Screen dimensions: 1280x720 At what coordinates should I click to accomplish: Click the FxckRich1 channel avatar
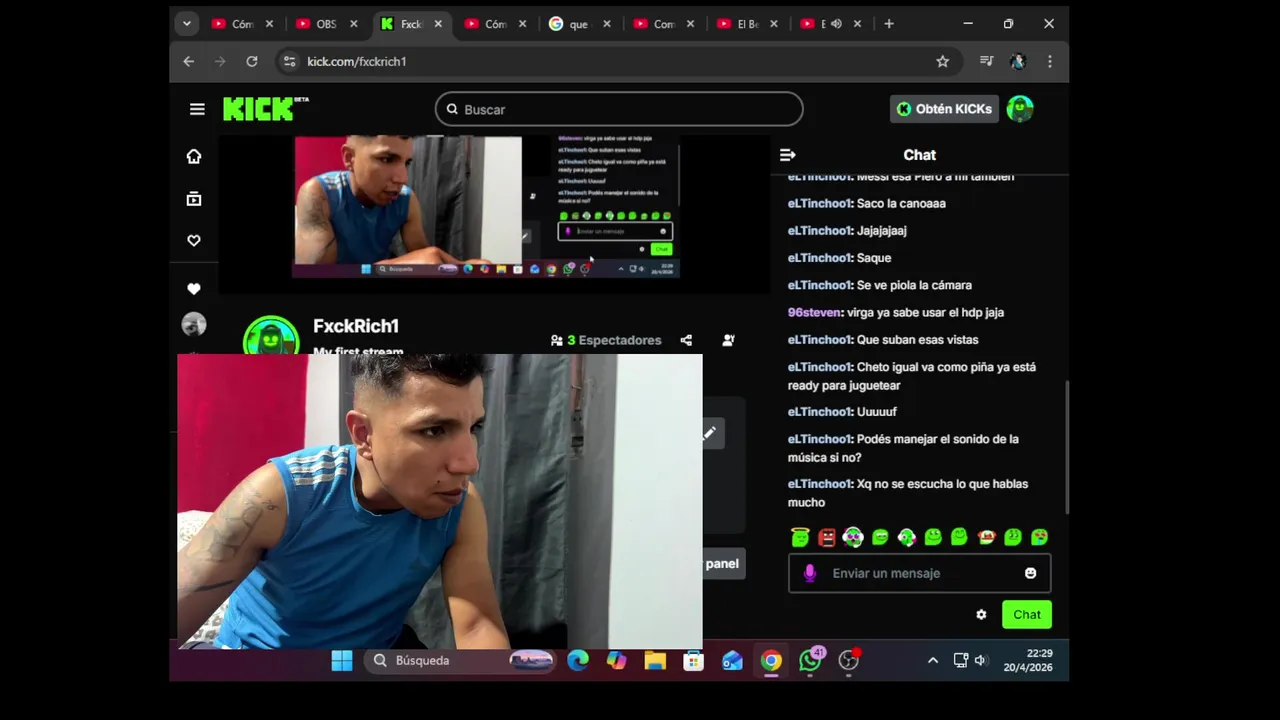coord(271,336)
